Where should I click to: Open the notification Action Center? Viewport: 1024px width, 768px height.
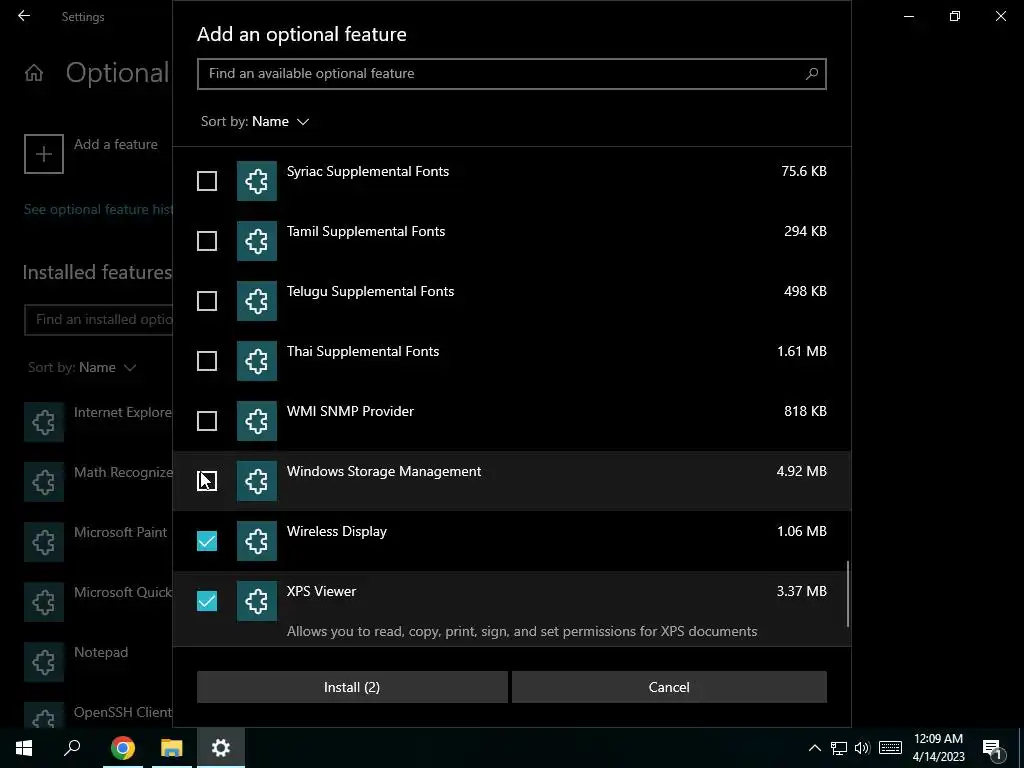point(992,748)
